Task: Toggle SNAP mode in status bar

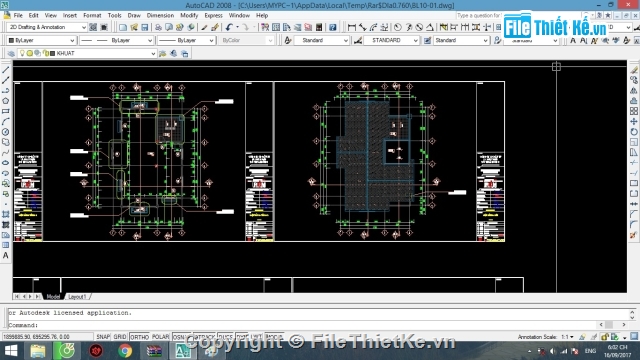Action: (x=103, y=337)
